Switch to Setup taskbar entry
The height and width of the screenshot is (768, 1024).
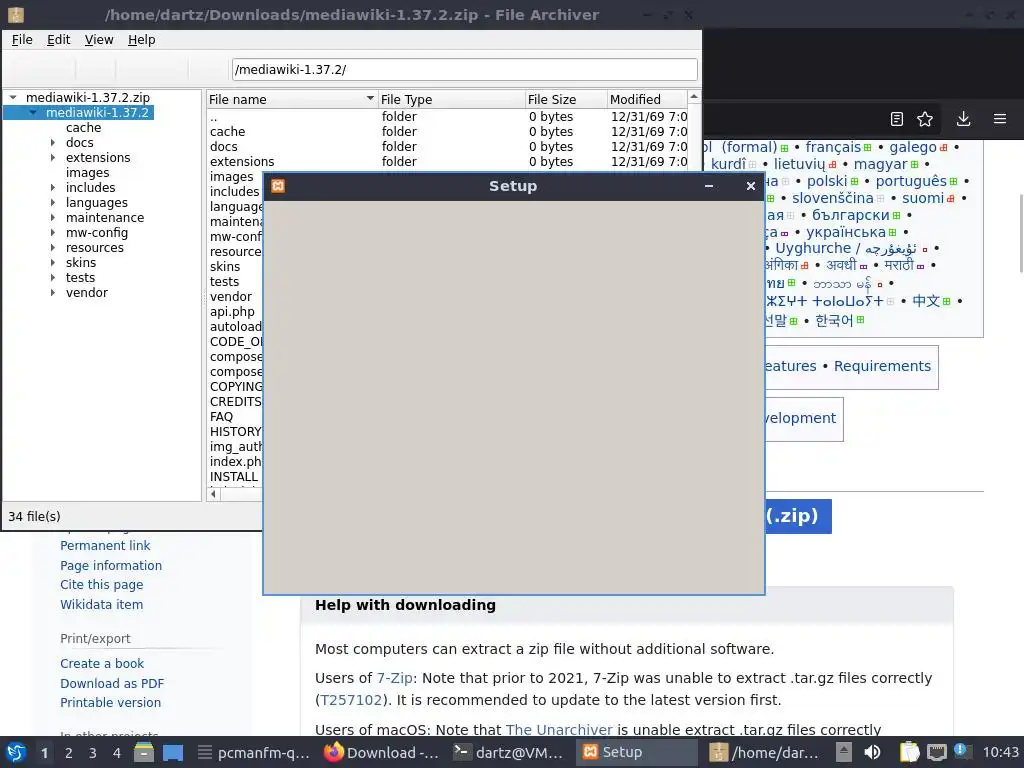[637, 752]
